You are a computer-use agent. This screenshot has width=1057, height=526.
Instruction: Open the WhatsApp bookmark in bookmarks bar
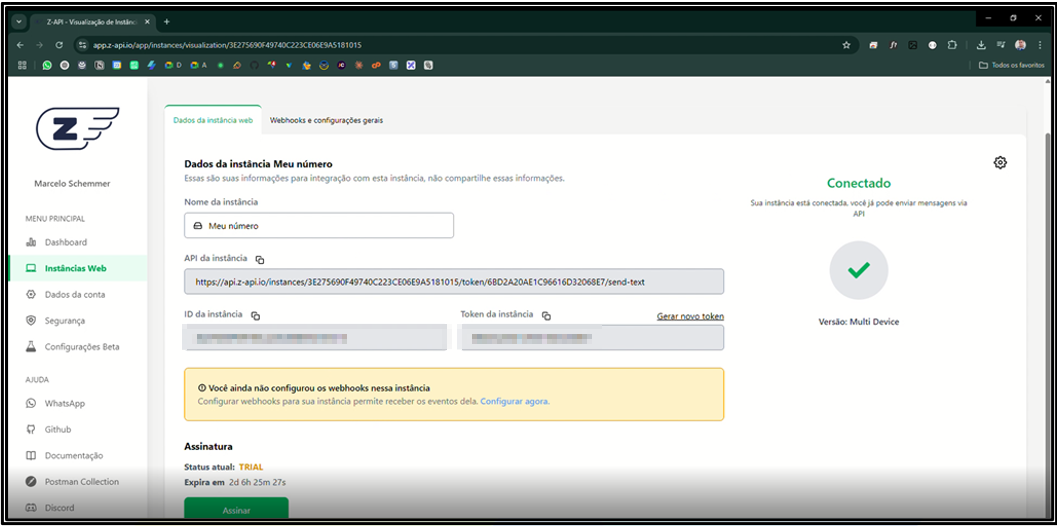pos(47,65)
